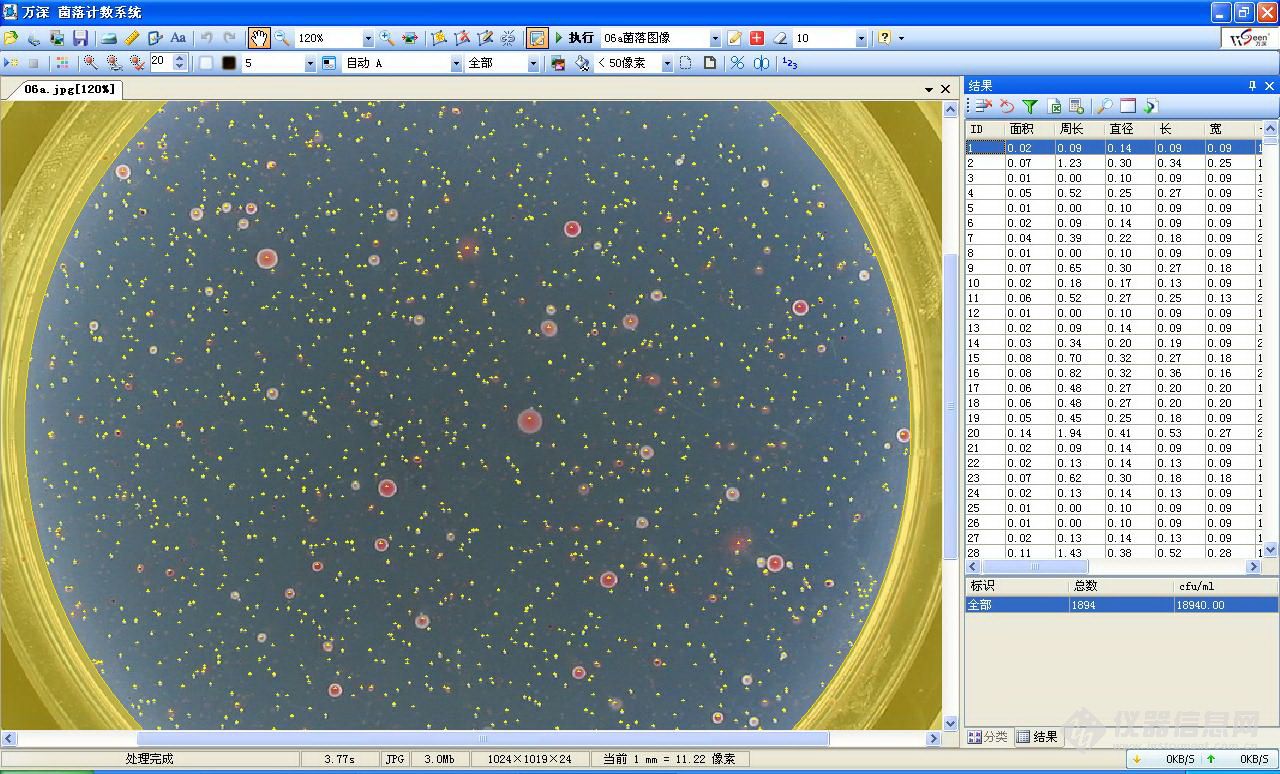Open the < 50像素 size filter dropdown
The height and width of the screenshot is (774, 1280).
[668, 63]
